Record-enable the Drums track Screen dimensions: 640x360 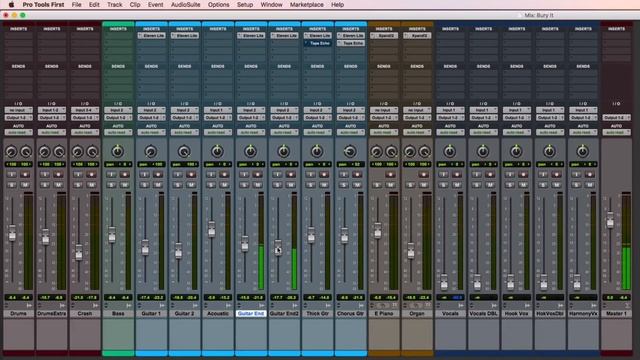pos(25,175)
